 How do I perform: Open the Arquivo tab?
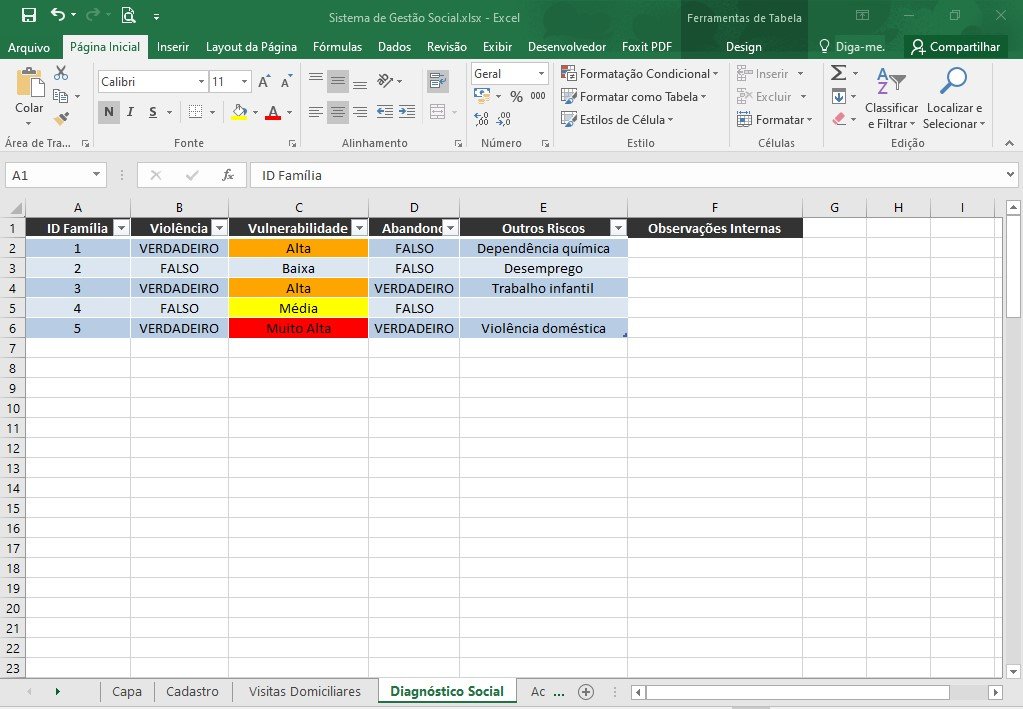(29, 47)
